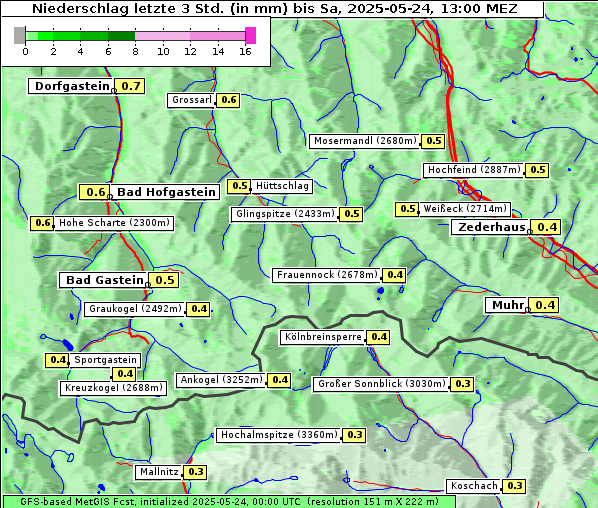598x508 pixels.
Task: Click the dark green 6-8 legend segment
Action: (122, 36)
